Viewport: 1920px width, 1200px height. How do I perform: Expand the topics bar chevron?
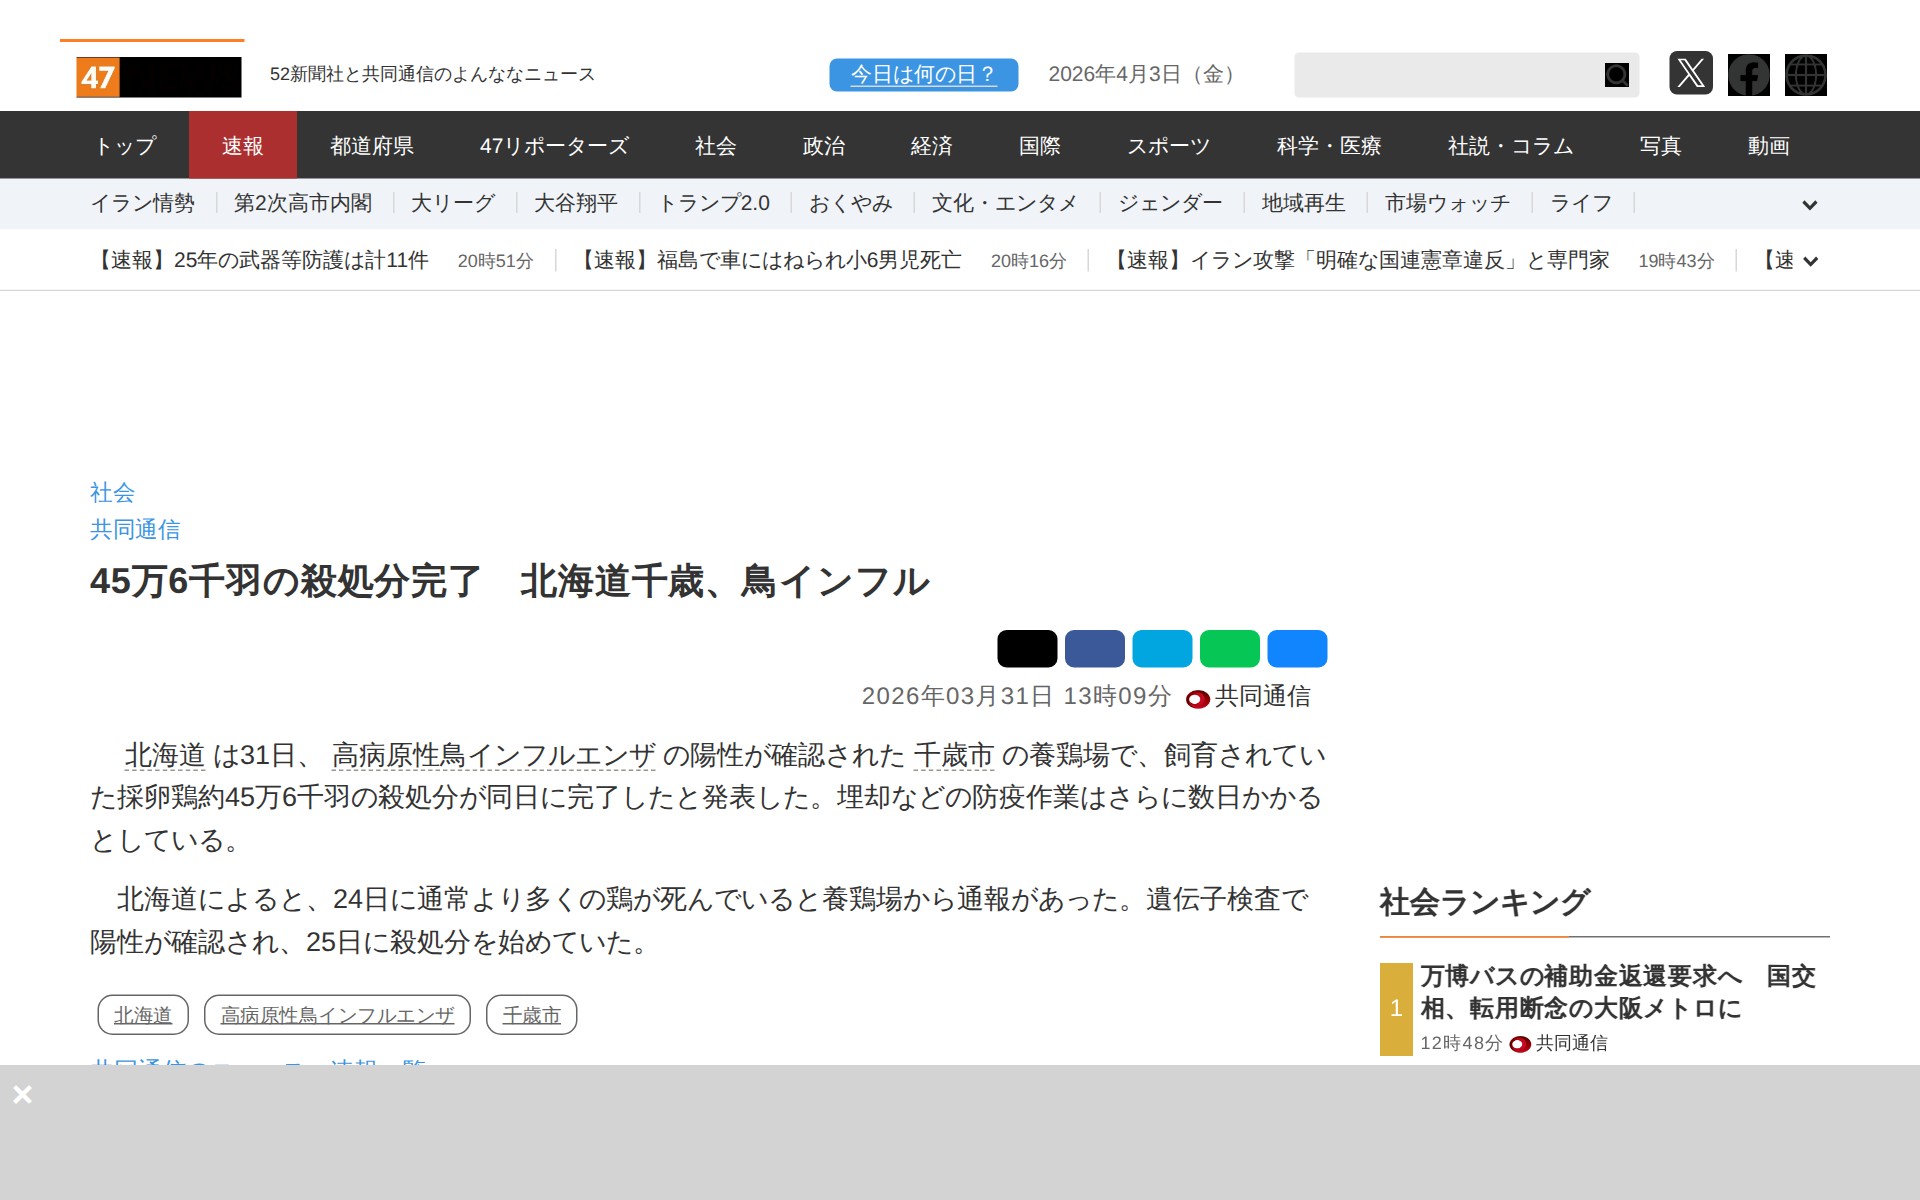tap(1809, 205)
